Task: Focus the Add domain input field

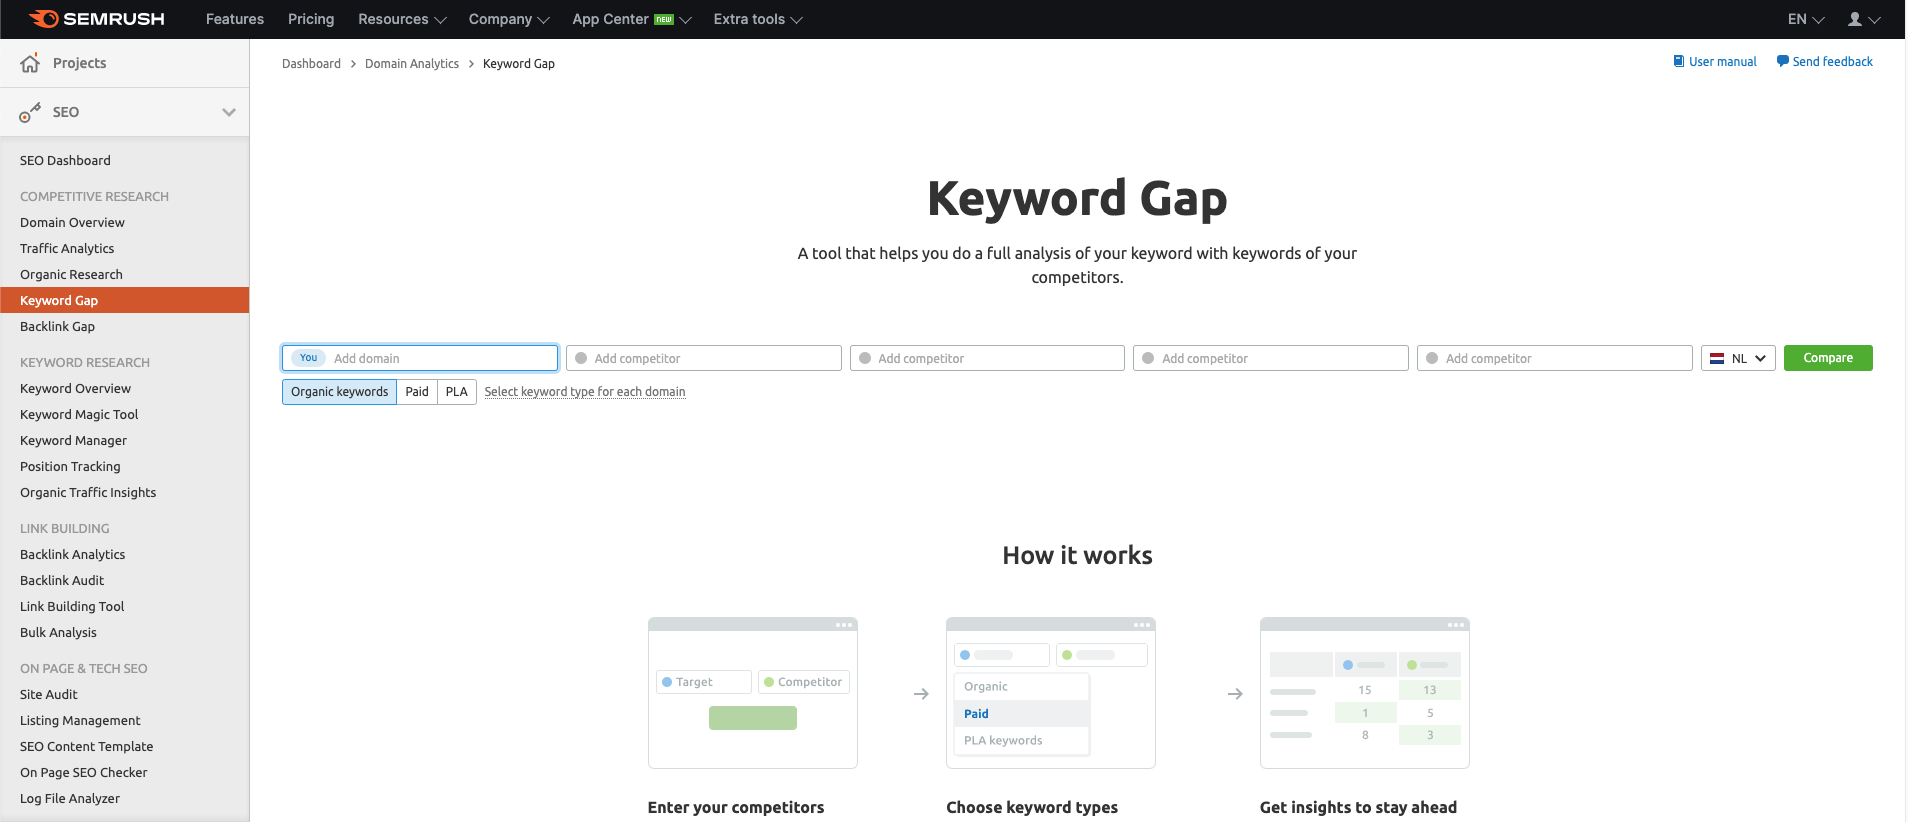Action: click(420, 358)
